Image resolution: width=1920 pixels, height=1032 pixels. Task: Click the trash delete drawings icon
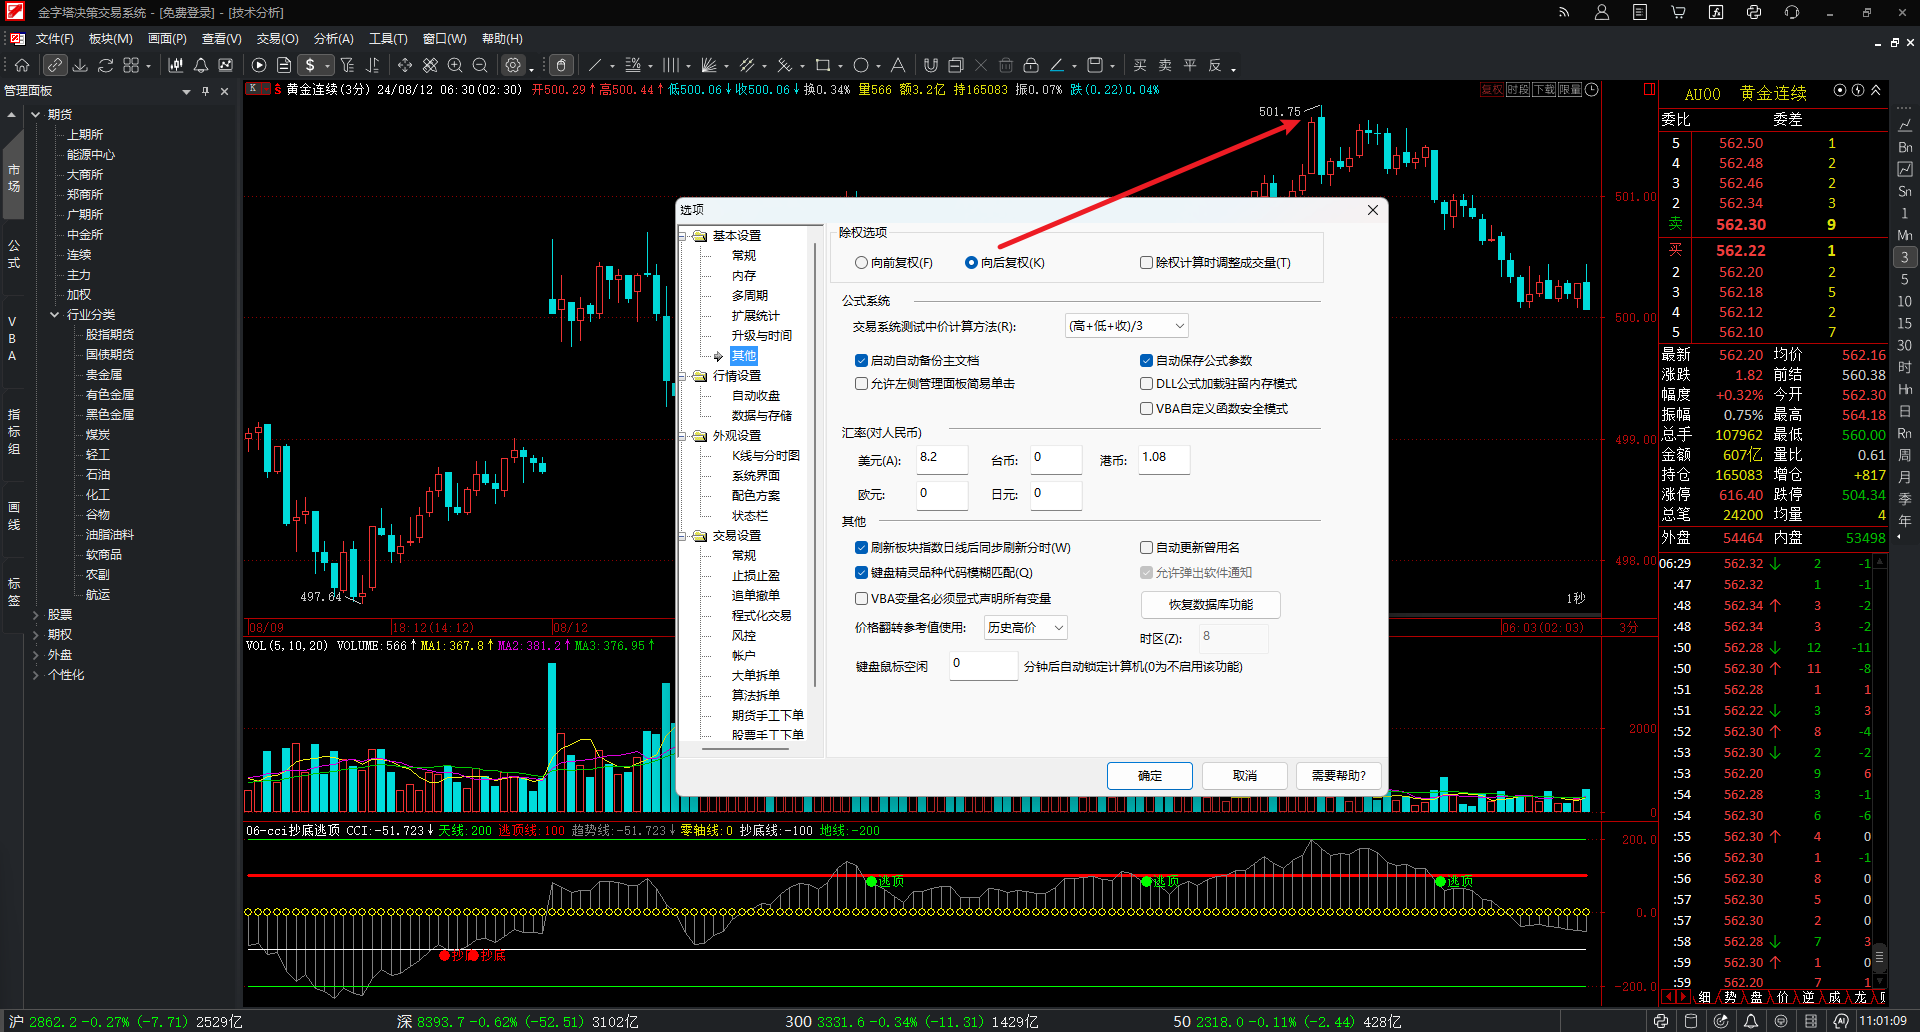pos(1006,65)
